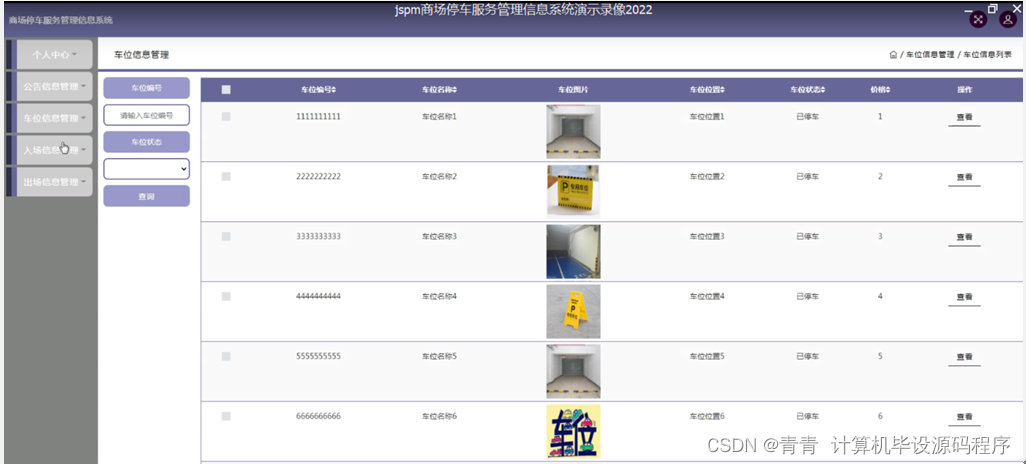Select the cell 1111111111
This screenshot has width=1026, height=464.
click(x=318, y=116)
